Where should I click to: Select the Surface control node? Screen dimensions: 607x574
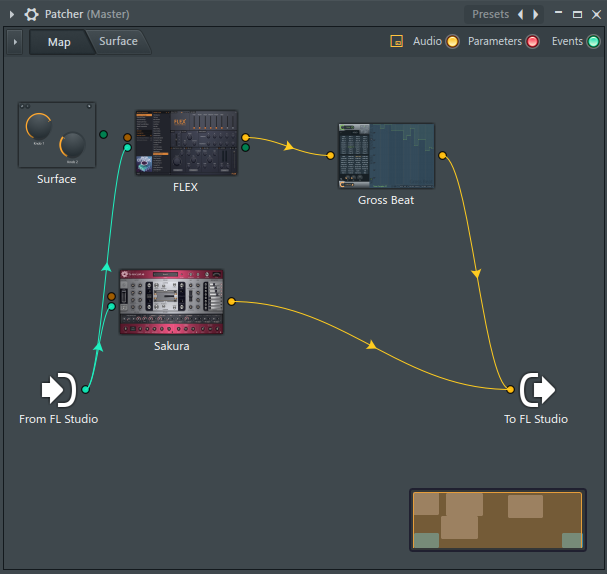[x=56, y=135]
